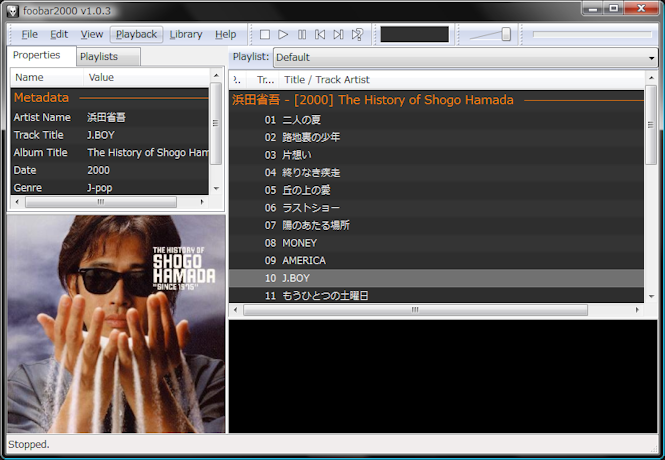Click the Properties panel scroll up arrow
665x460 pixels.
pos(216,75)
